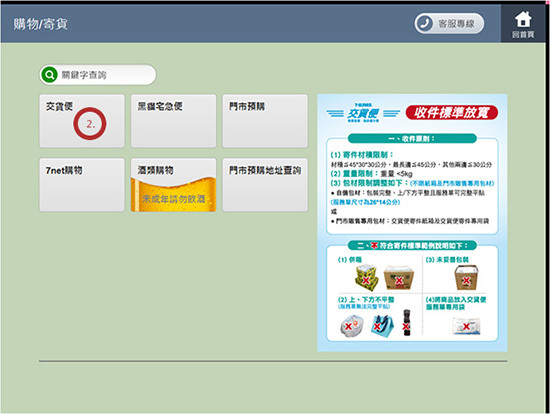Click the green magnifier search icon
Image resolution: width=550 pixels, height=414 pixels.
click(49, 75)
